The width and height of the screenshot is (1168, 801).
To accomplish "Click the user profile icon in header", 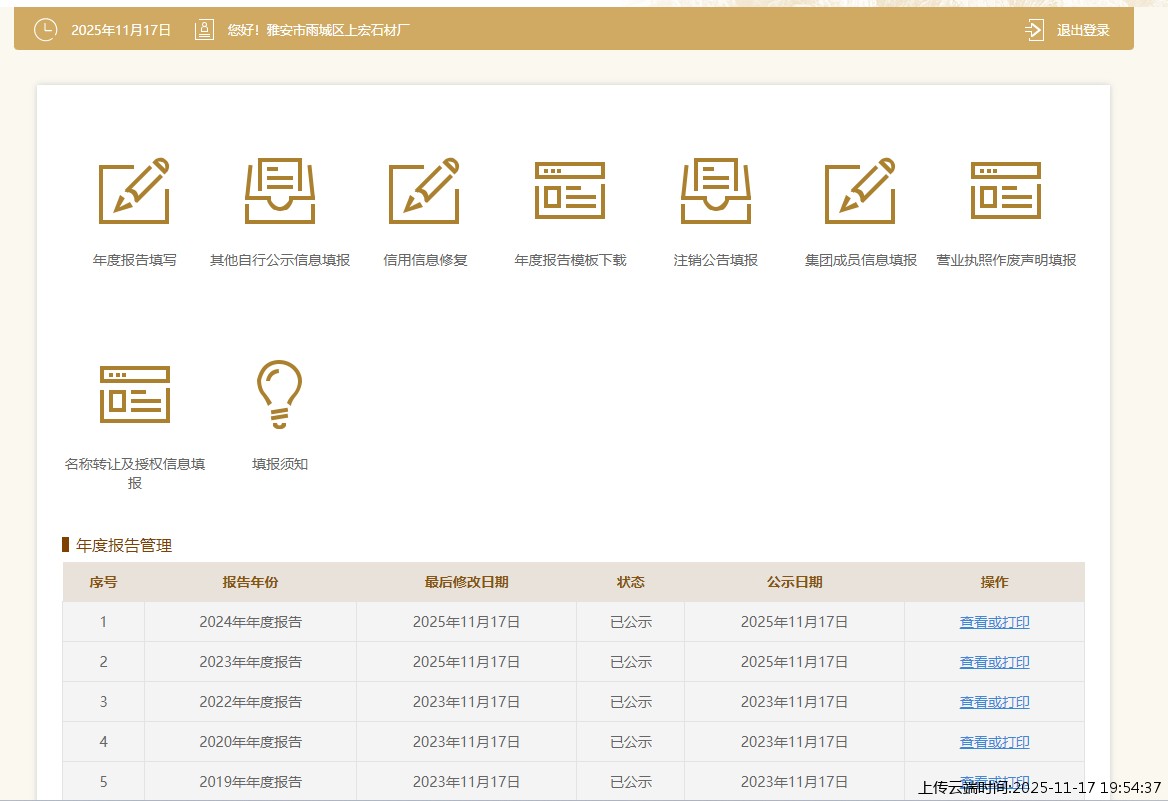I will (x=204, y=30).
